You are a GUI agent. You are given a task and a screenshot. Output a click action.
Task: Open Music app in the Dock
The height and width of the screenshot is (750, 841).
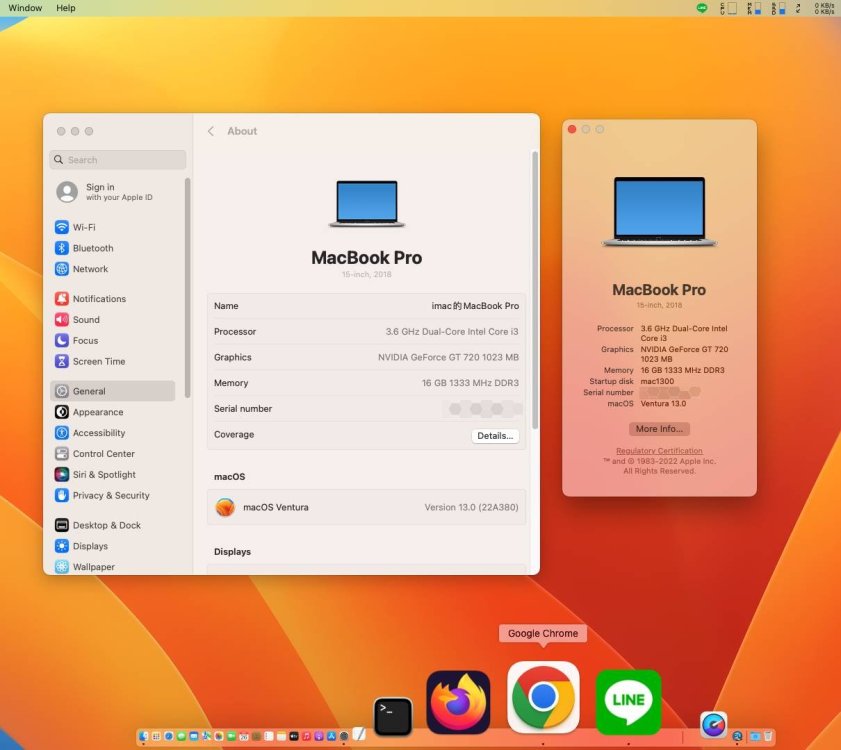pos(306,736)
